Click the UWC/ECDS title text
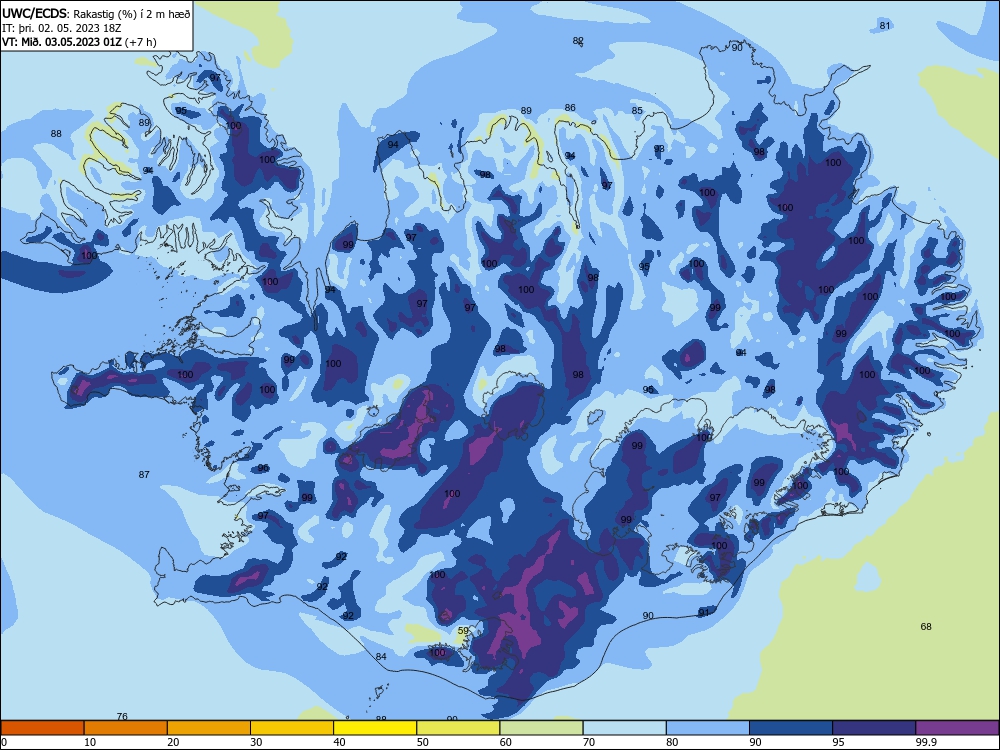Viewport: 1000px width, 750px height. pos(34,13)
